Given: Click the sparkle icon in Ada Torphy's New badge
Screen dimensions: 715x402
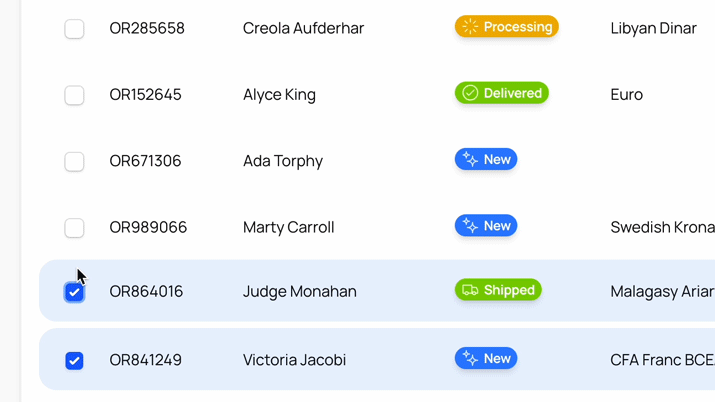Looking at the screenshot, I should pyautogui.click(x=470, y=160).
